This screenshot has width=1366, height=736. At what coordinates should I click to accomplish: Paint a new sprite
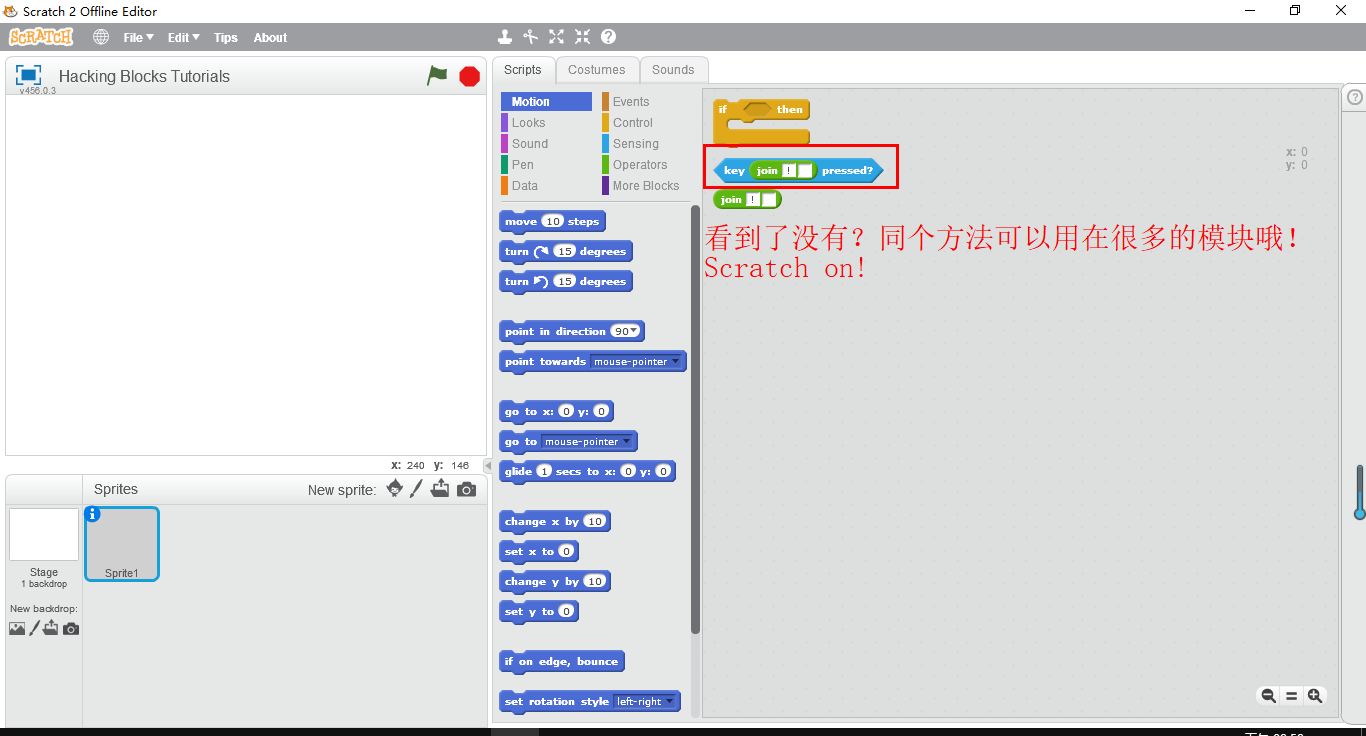[417, 488]
